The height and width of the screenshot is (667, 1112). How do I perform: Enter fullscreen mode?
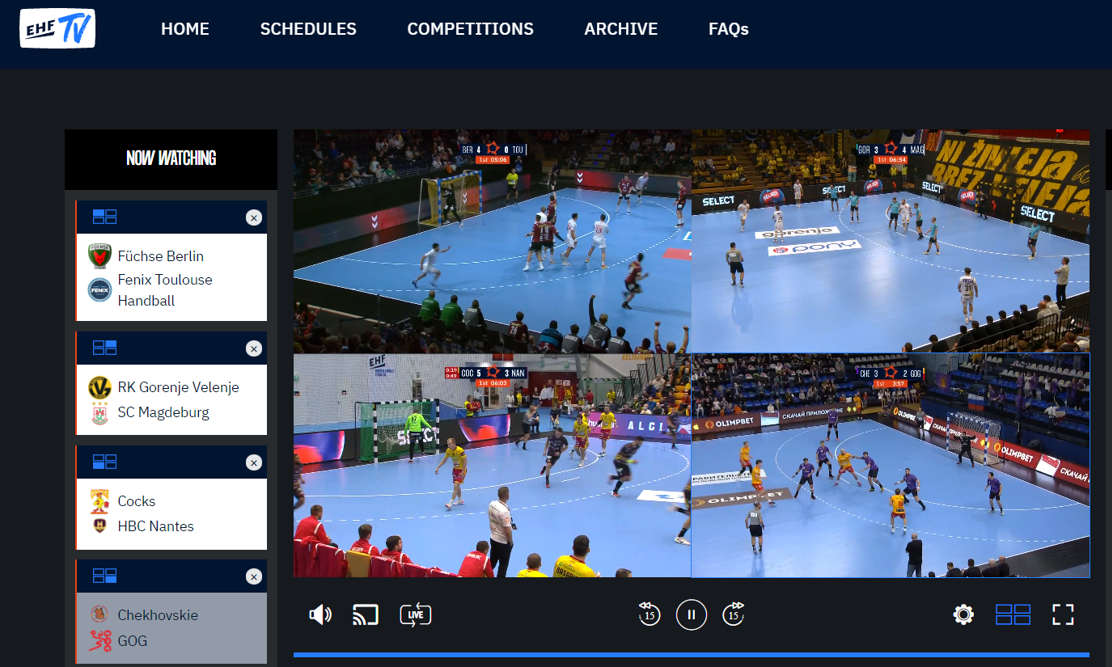[1063, 614]
